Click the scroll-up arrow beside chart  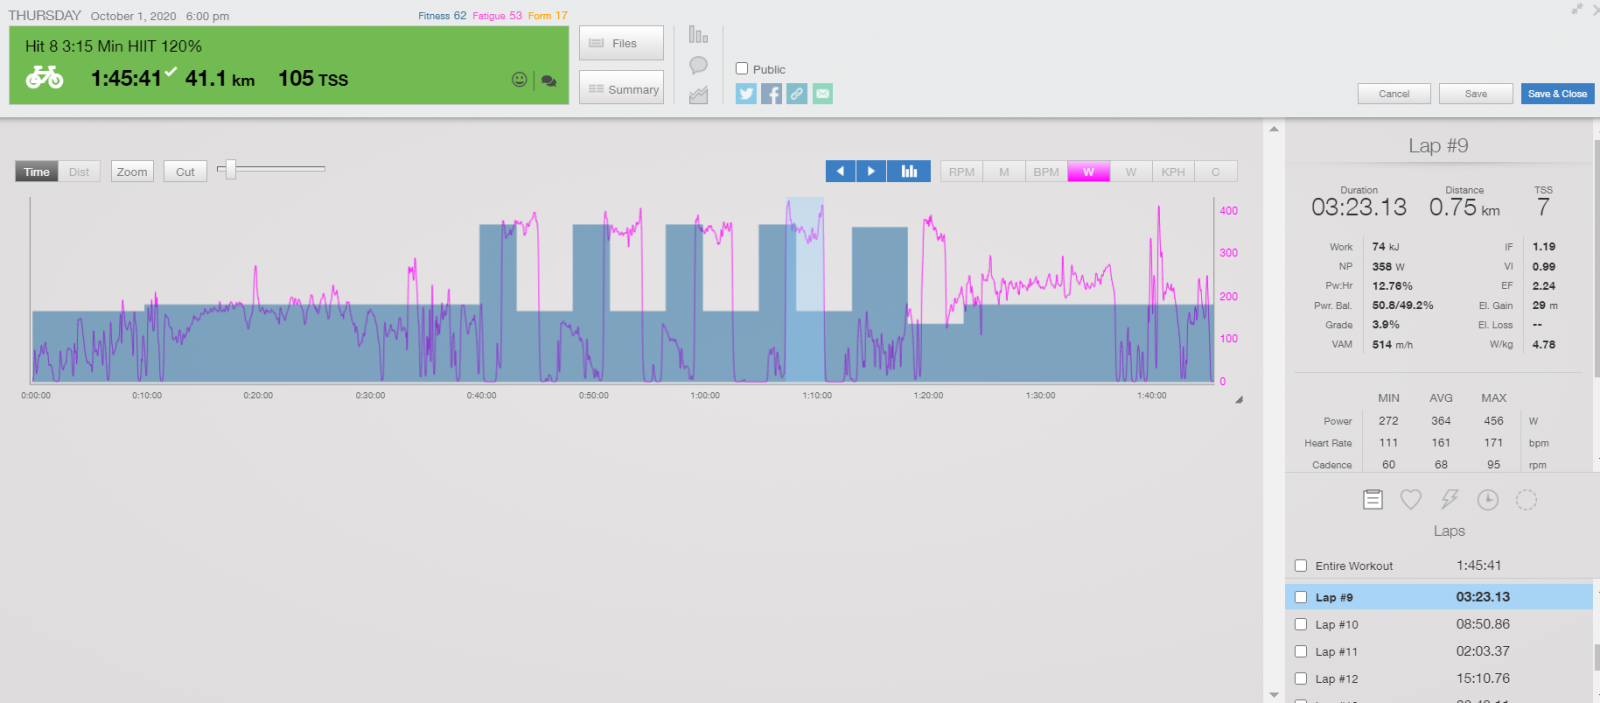coord(1274,129)
